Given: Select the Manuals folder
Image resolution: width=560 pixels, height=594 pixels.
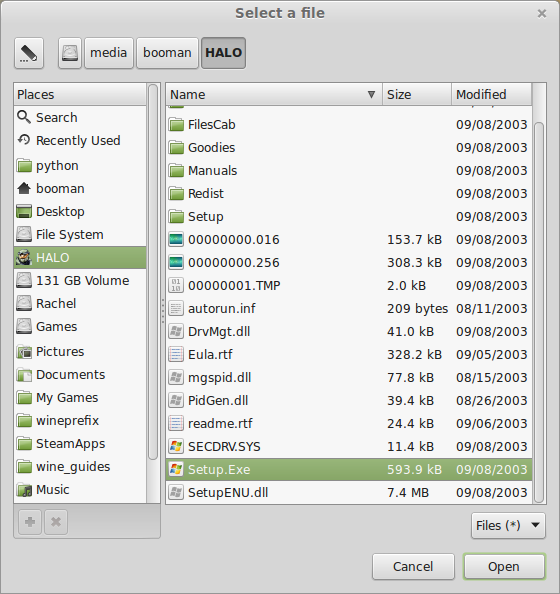Looking at the screenshot, I should tap(349, 170).
